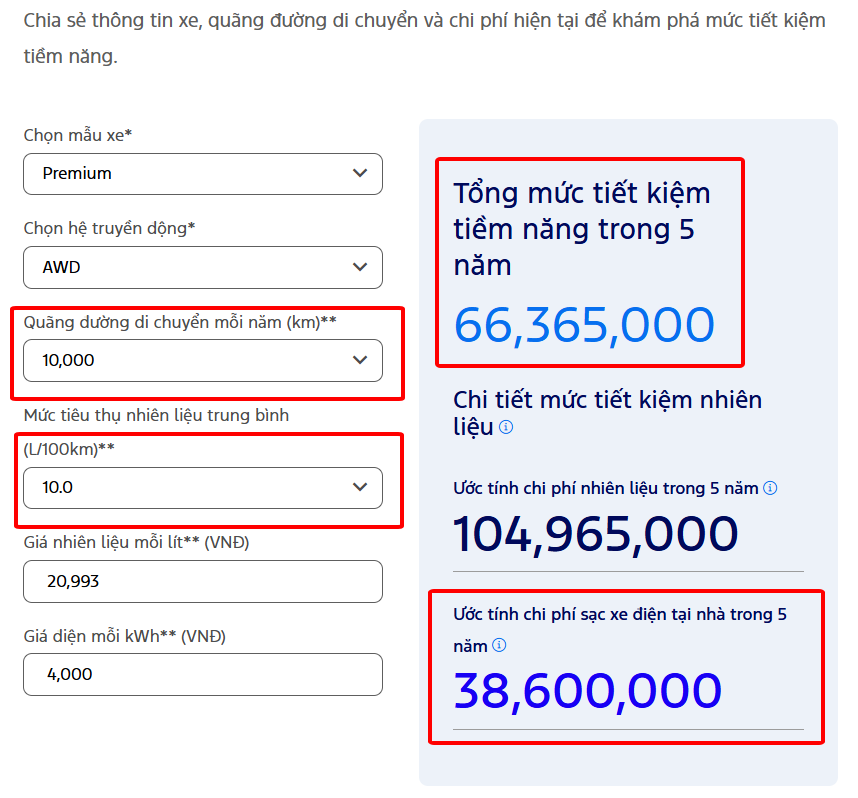Click "Mức tiêu thụ nhiên liệu trung bình" label
Image resolution: width=858 pixels, height=798 pixels.
tap(156, 415)
